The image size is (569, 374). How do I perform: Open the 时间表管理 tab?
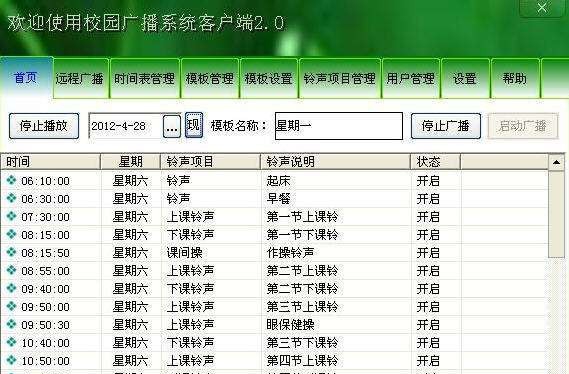(x=145, y=78)
